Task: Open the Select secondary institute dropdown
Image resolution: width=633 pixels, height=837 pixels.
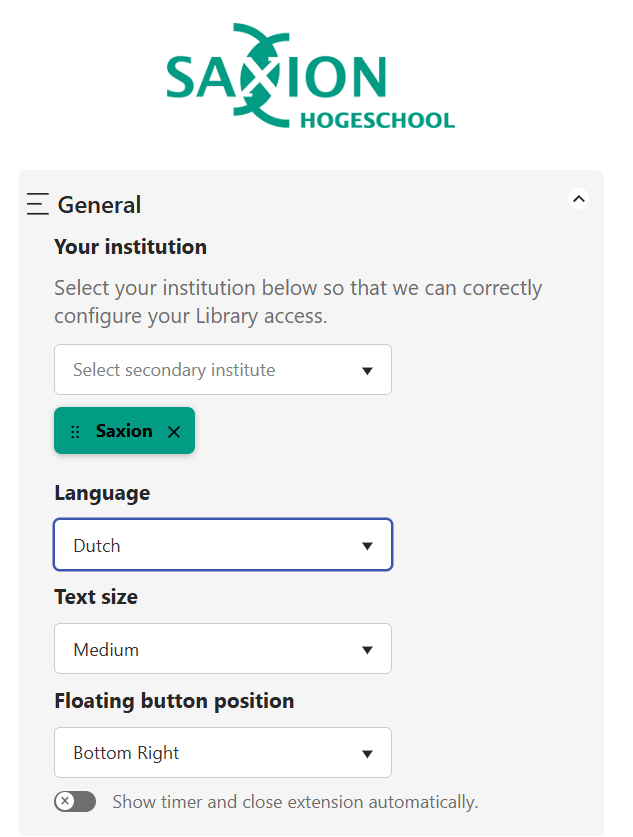Action: click(x=223, y=369)
